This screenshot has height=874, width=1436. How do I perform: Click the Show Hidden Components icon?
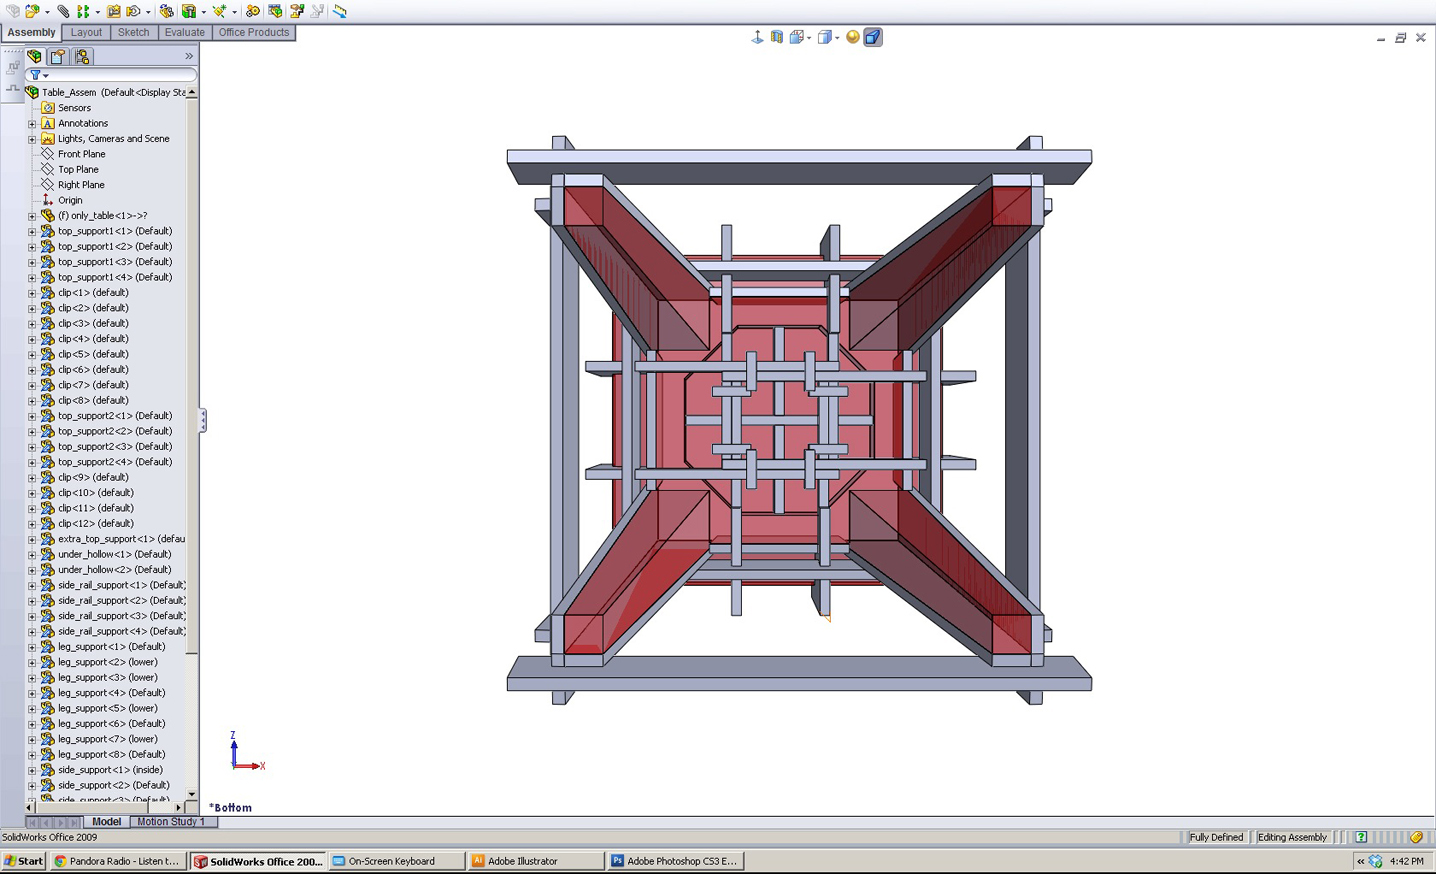[x=166, y=11]
